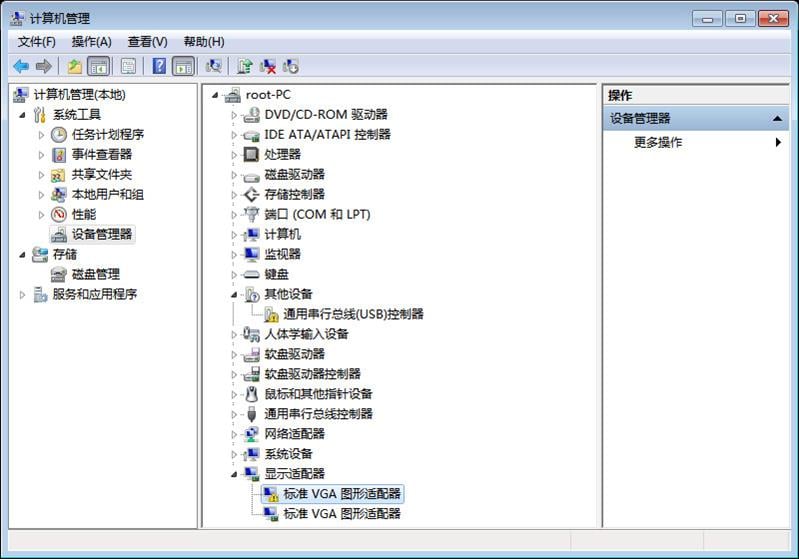The image size is (799, 559).
Task: Click the 键盘 keyboard icon
Action: click(251, 275)
